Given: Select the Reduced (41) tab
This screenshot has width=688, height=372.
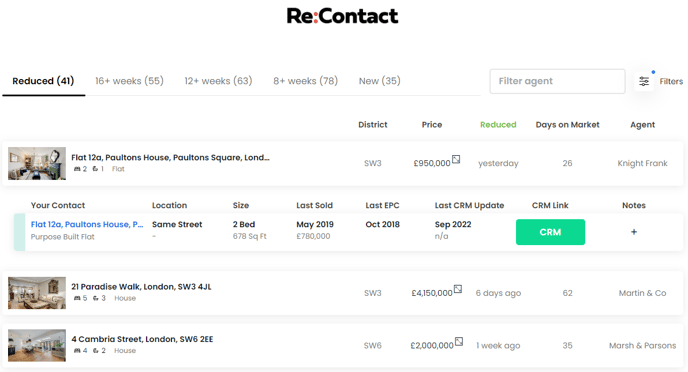Looking at the screenshot, I should click(43, 81).
